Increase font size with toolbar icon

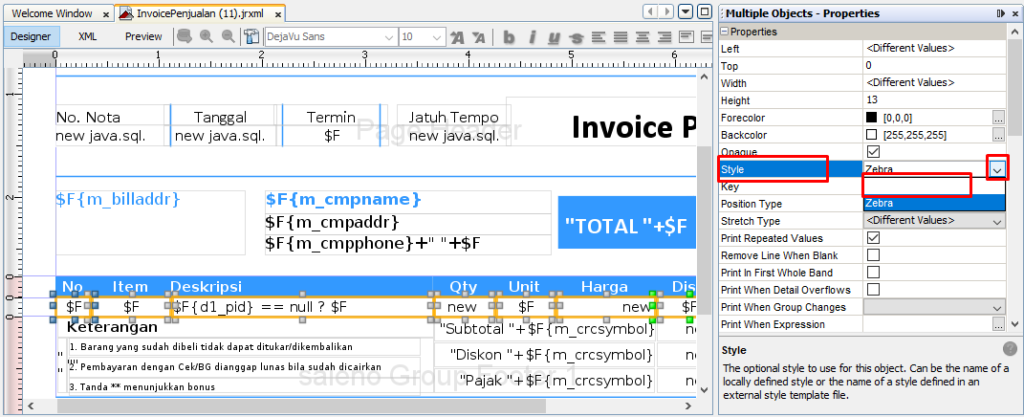pos(457,37)
